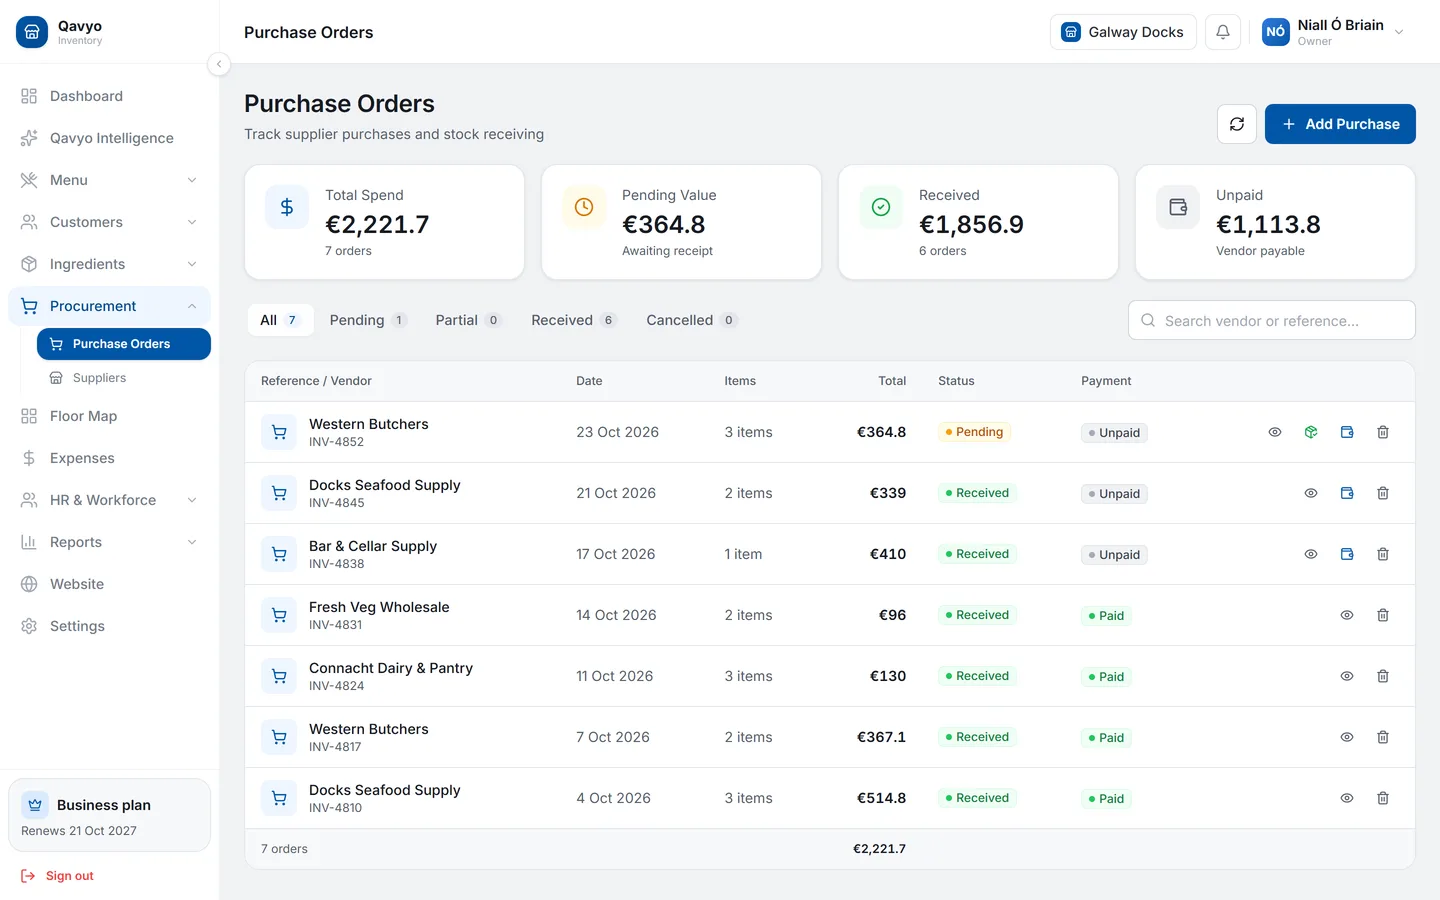Expand the Menu sidebar section
The width and height of the screenshot is (1440, 900).
[x=109, y=180]
